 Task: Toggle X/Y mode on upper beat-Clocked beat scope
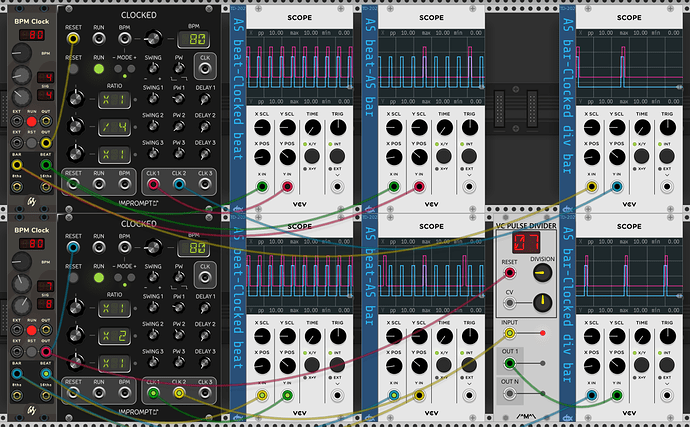312,156
